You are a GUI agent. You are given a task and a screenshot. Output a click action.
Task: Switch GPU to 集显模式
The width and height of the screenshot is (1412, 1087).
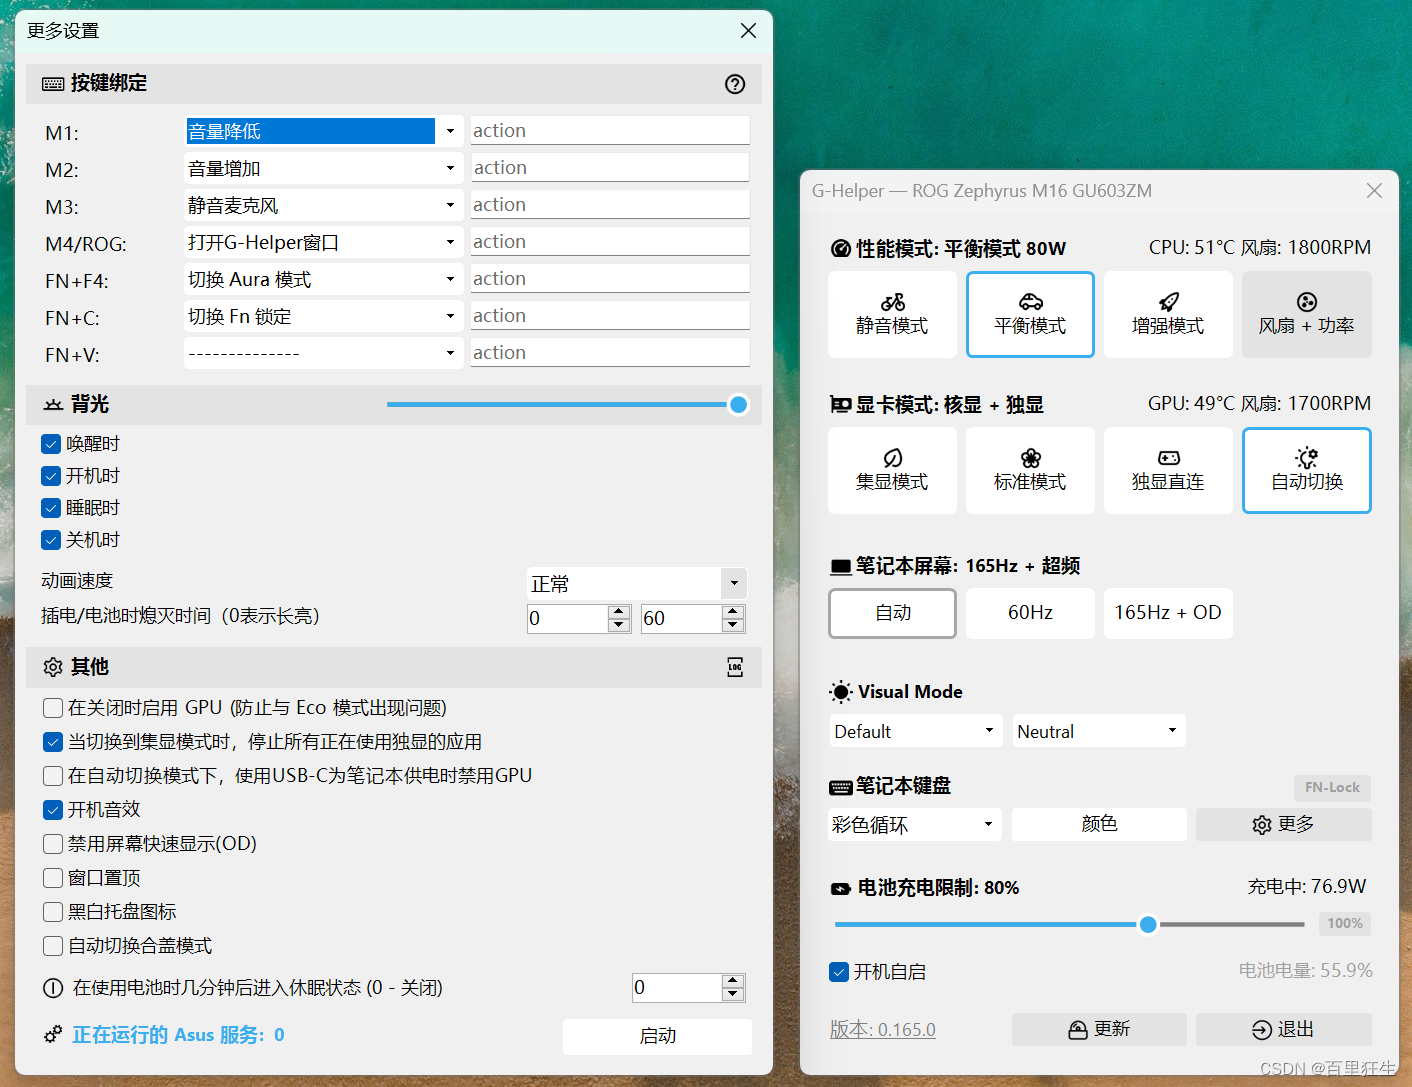[x=892, y=470]
